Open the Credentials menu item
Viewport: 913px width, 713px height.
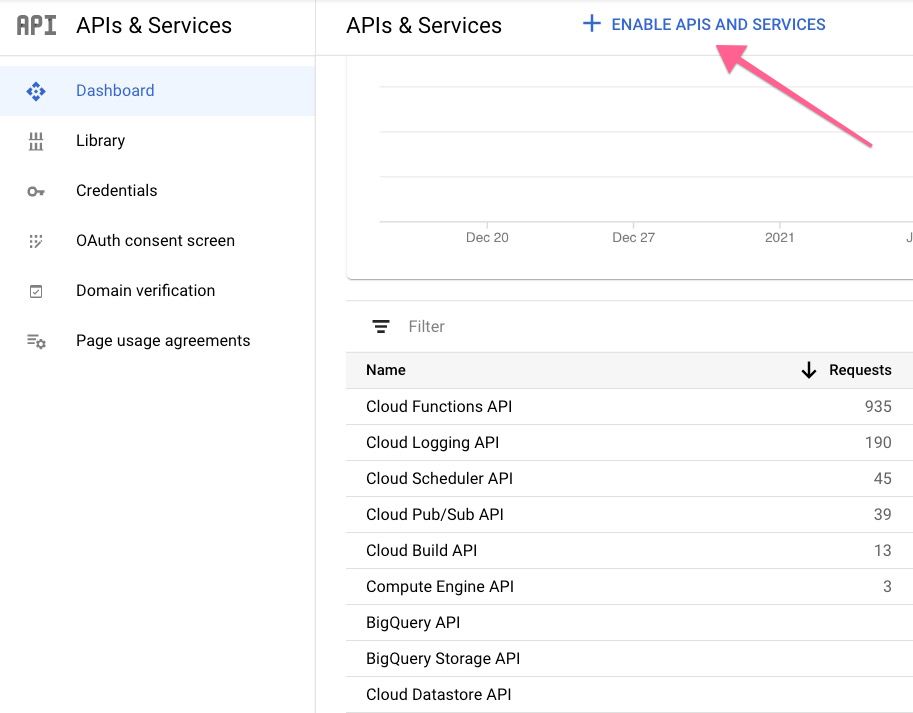pyautogui.click(x=116, y=191)
